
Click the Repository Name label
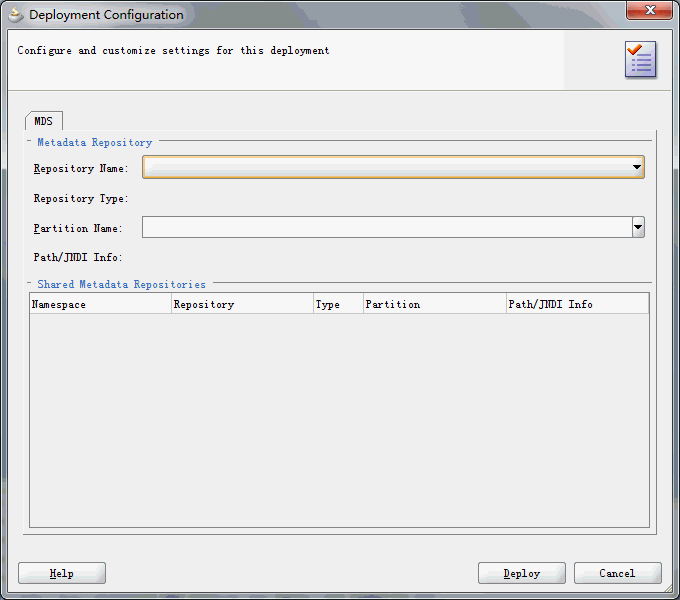81,169
